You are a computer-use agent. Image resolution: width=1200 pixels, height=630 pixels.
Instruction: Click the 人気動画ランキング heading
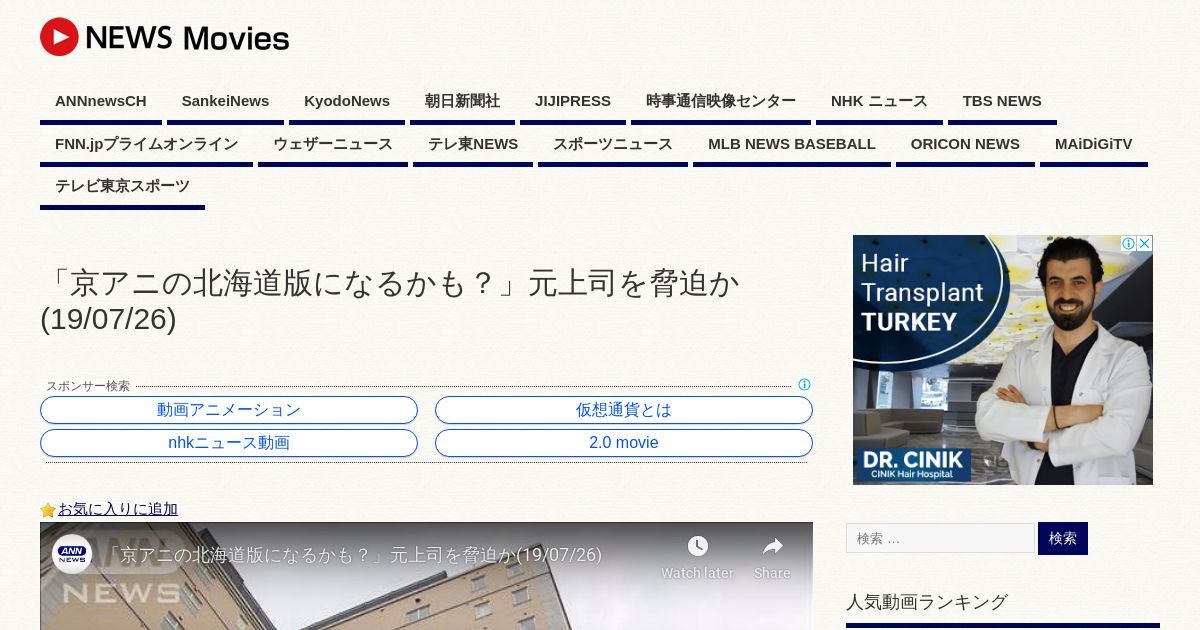pos(927,602)
